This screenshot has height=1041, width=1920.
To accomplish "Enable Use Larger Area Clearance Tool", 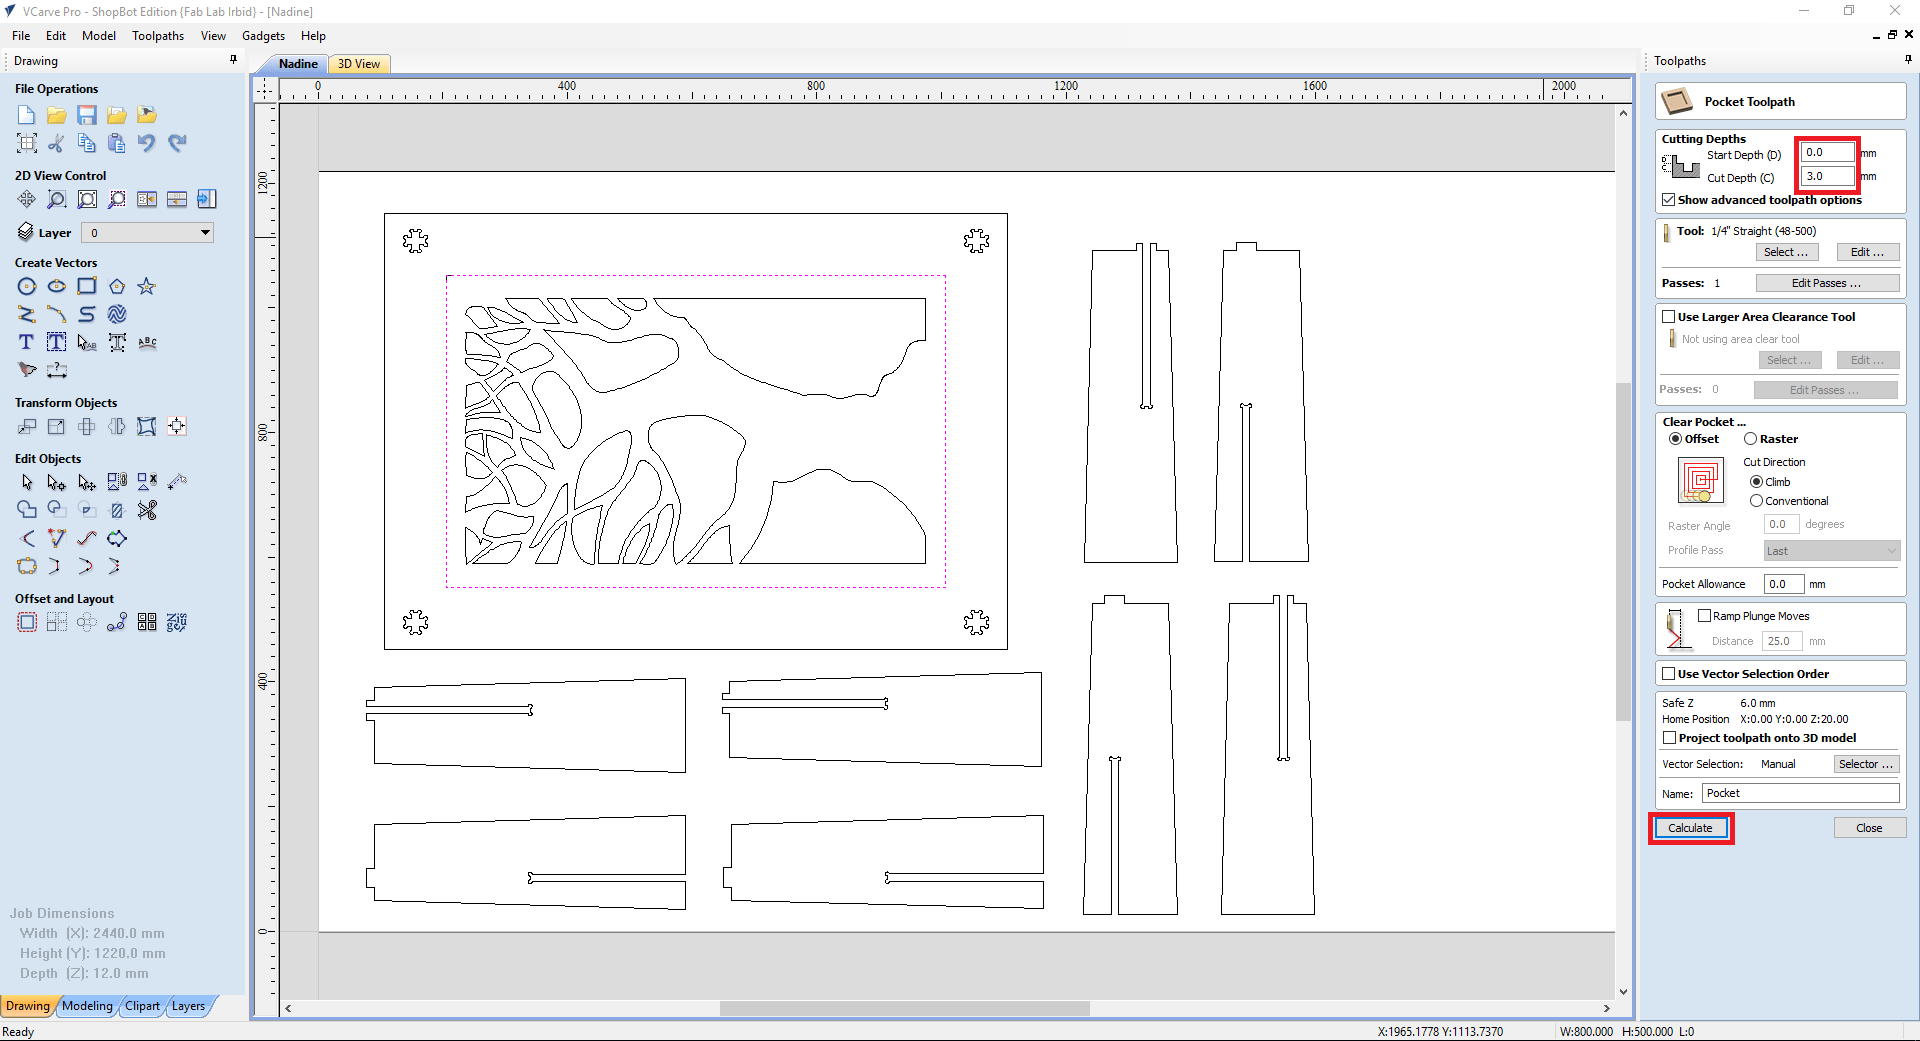I will point(1668,317).
